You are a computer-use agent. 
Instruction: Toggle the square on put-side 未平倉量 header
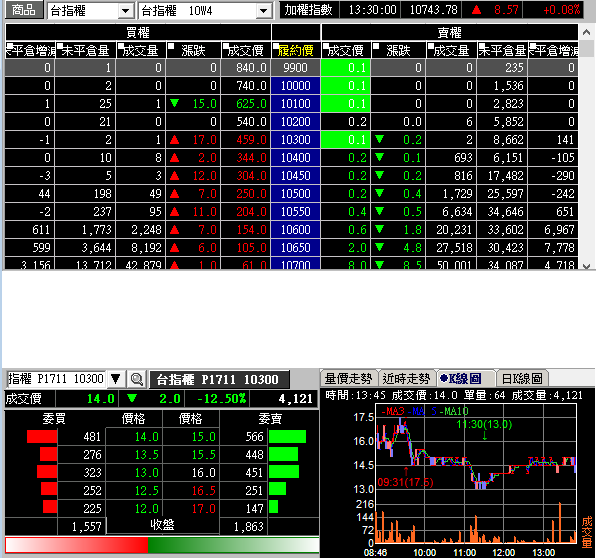tap(481, 46)
